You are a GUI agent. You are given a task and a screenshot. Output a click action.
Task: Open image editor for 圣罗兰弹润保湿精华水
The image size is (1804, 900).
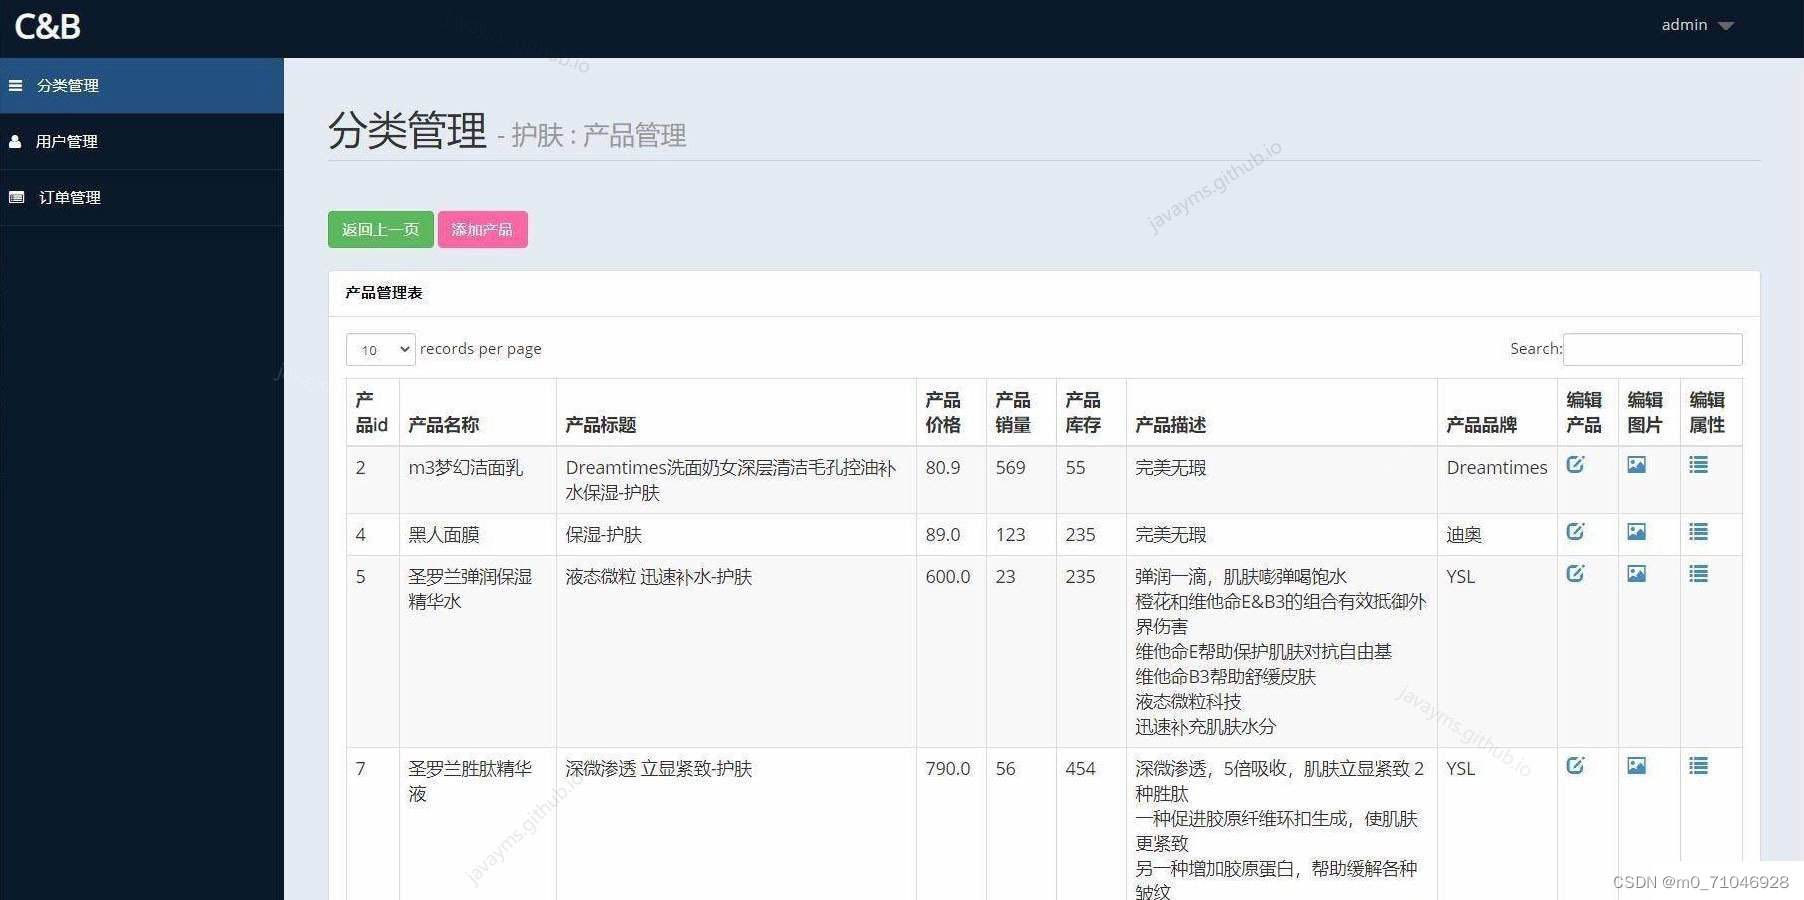1636,574
